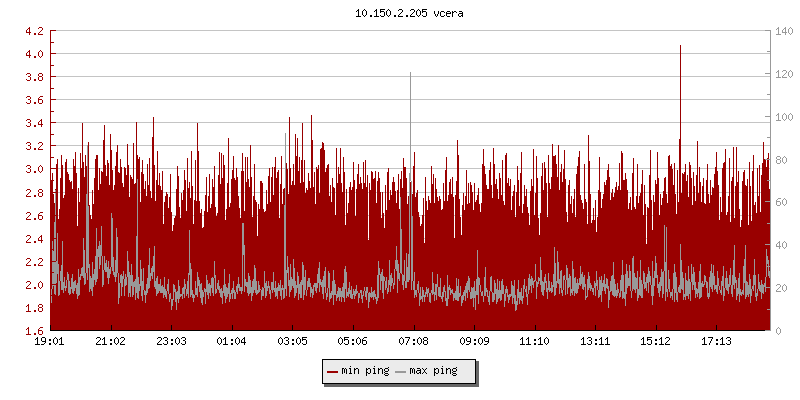This screenshot has height=400, width=800.
Task: Click the 140 value on right axis
Action: [x=784, y=31]
